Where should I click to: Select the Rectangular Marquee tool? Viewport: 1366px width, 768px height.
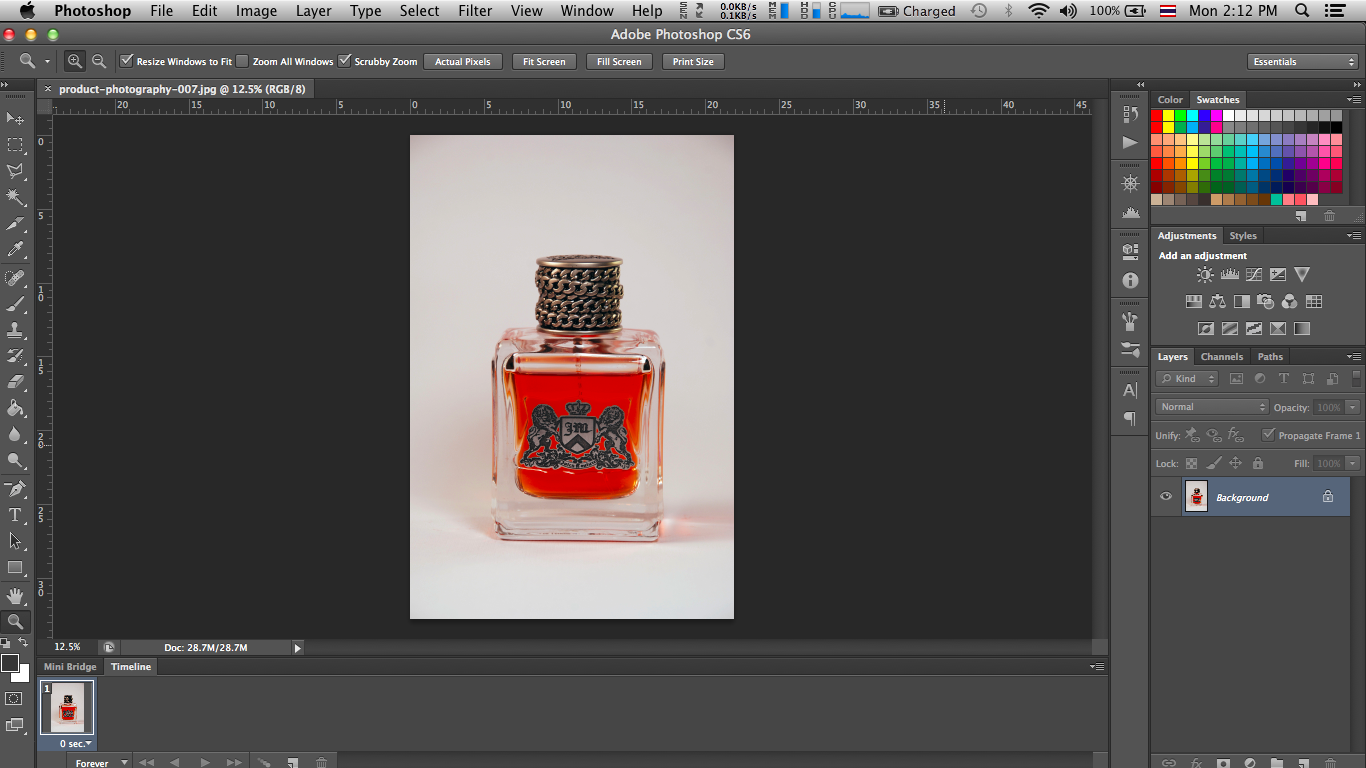click(x=15, y=145)
